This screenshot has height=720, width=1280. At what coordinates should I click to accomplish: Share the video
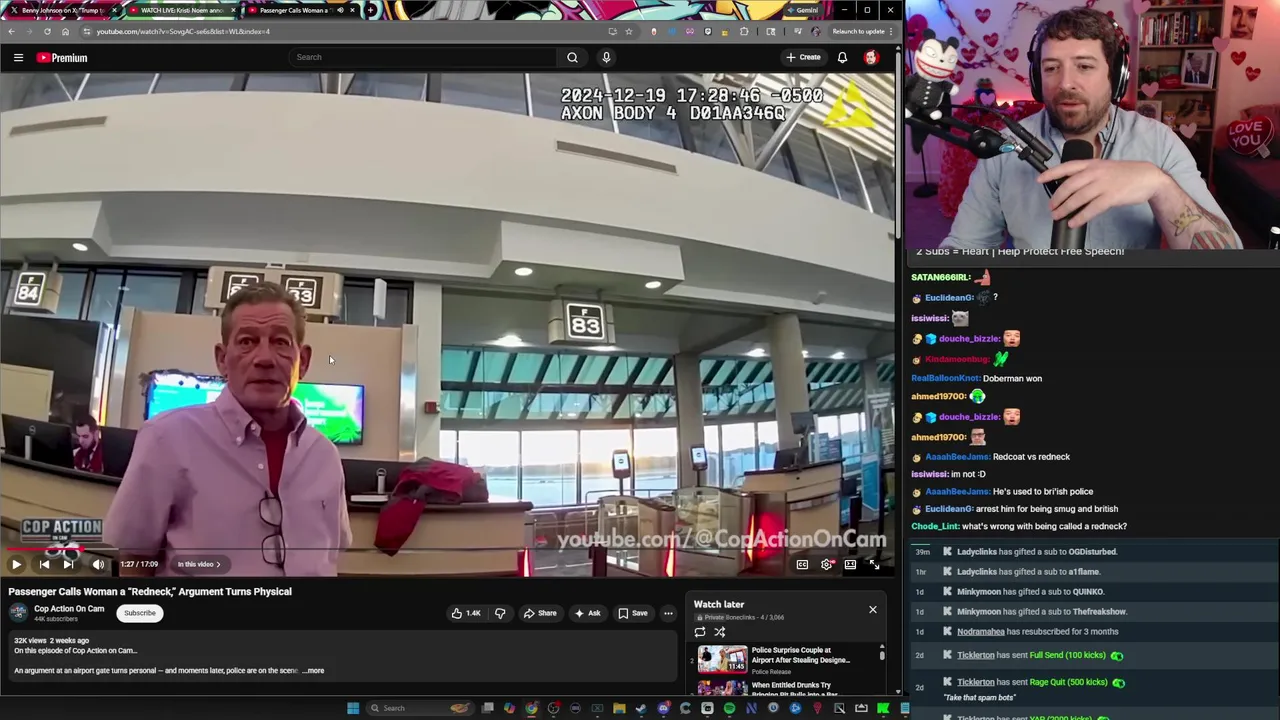point(540,613)
